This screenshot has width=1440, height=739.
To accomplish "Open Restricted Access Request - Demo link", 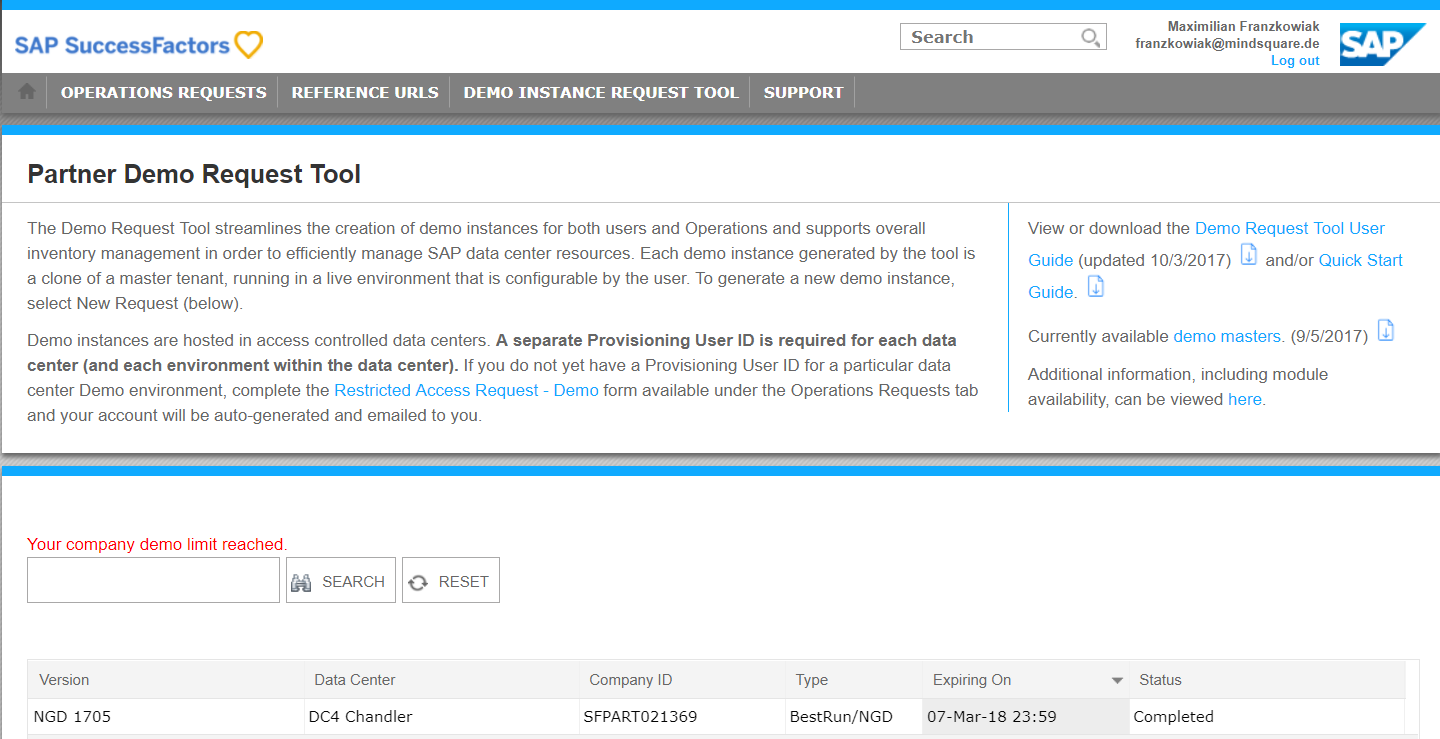I will coord(466,390).
